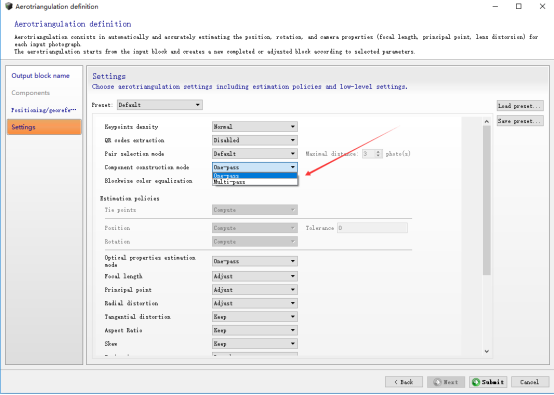The height and width of the screenshot is (395, 554).
Task: Click the Back button
Action: click(x=404, y=382)
